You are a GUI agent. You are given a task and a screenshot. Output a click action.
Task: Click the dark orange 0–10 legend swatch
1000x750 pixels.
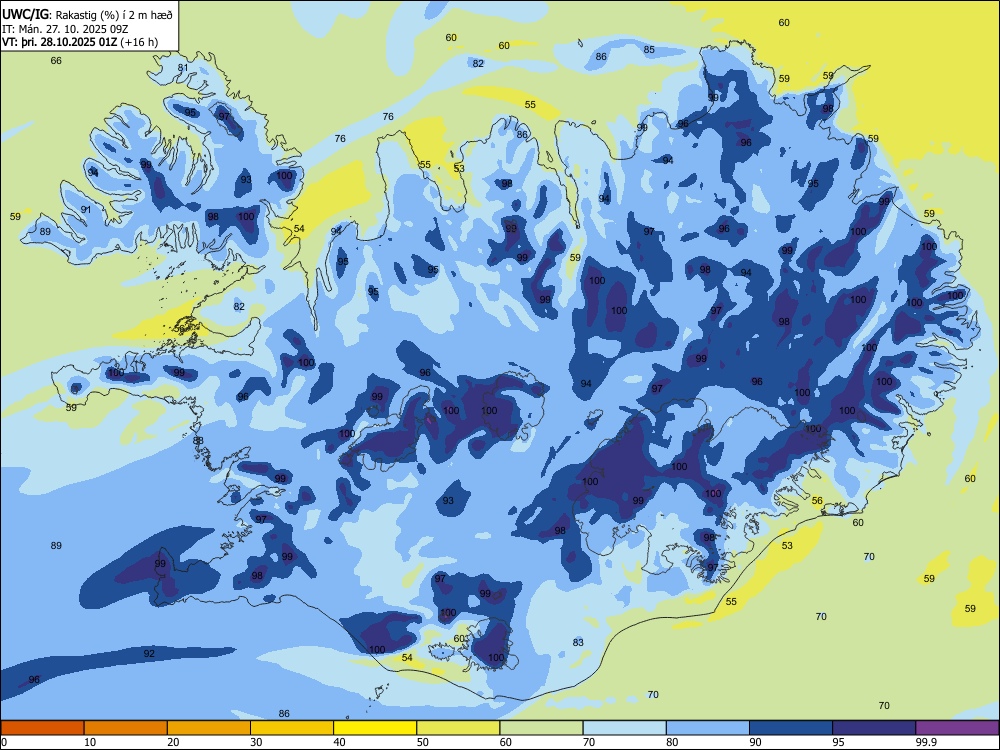pyautogui.click(x=42, y=728)
